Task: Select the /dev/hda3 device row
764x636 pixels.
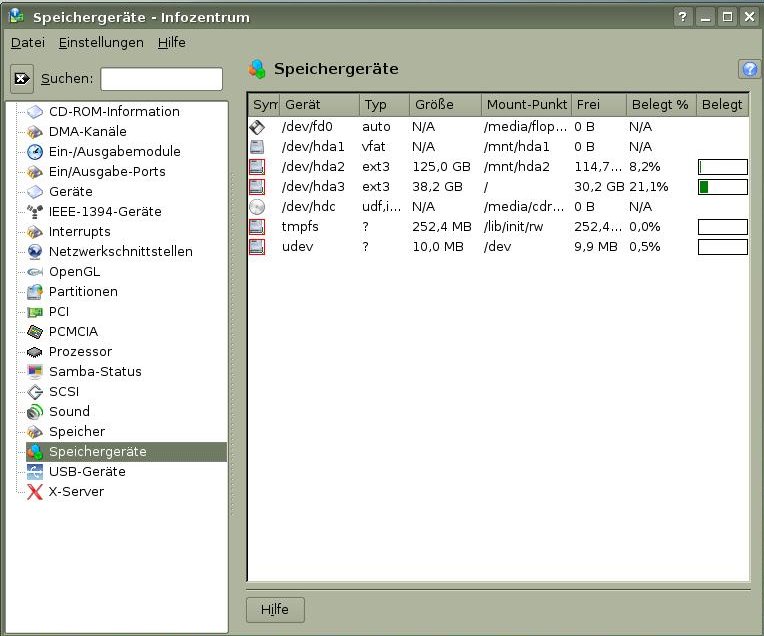Action: [498, 187]
